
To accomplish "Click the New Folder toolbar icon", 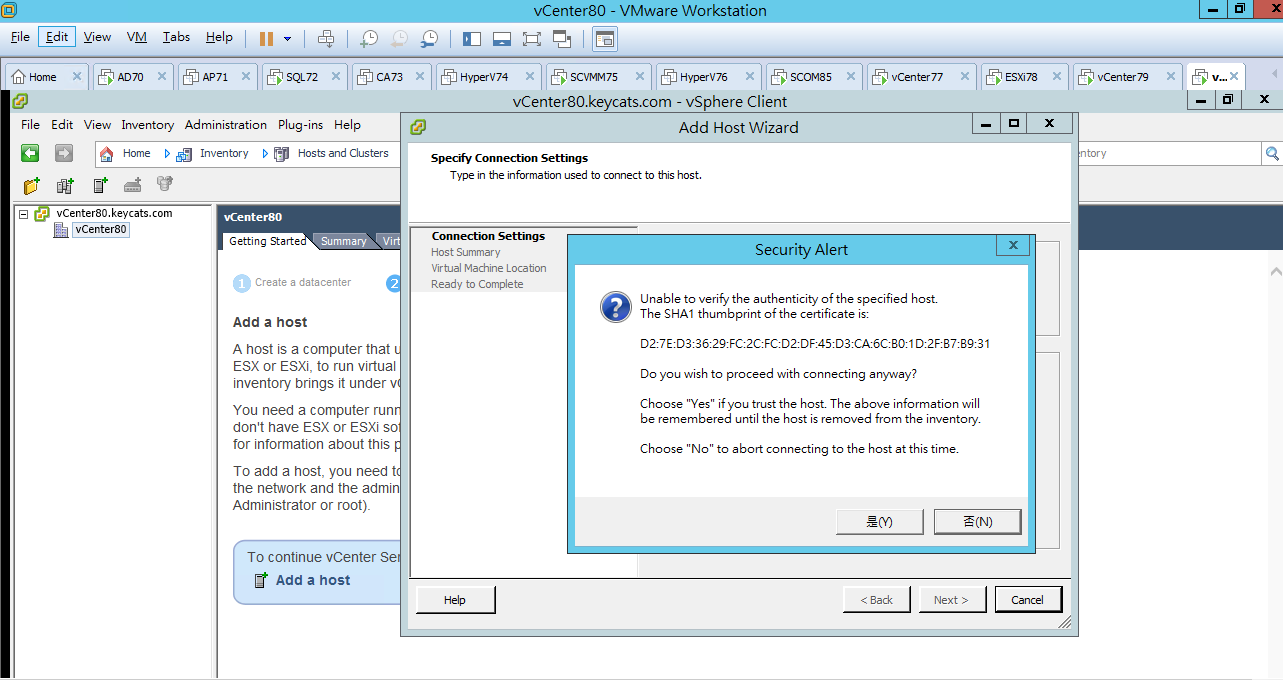I will click(x=32, y=186).
